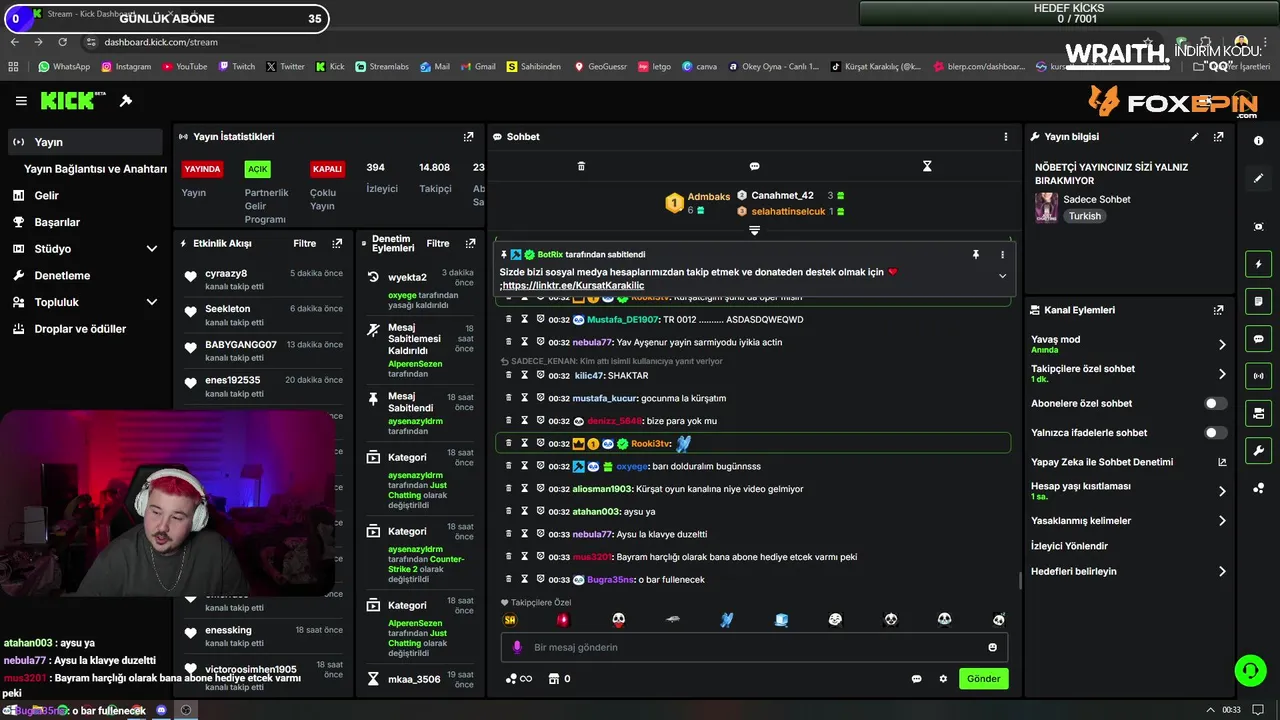Insert the SH emote from emote row
The image size is (1280, 720).
pyautogui.click(x=510, y=620)
